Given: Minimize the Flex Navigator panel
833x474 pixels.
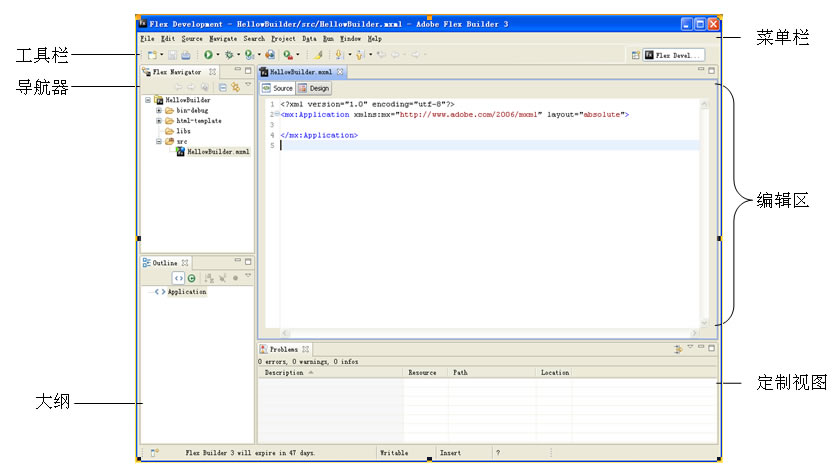Looking at the screenshot, I should pos(237,70).
